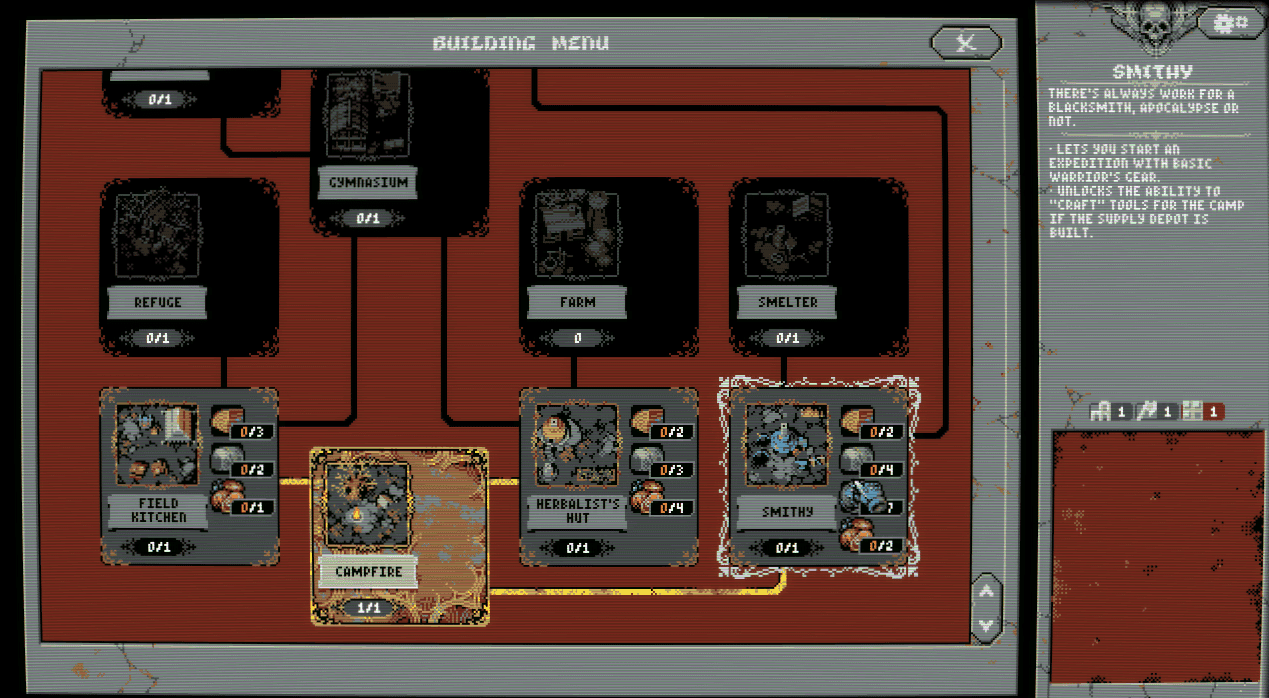Click Herbalist's Hut food resource cost icon
The height and width of the screenshot is (698, 1269).
coord(645,497)
